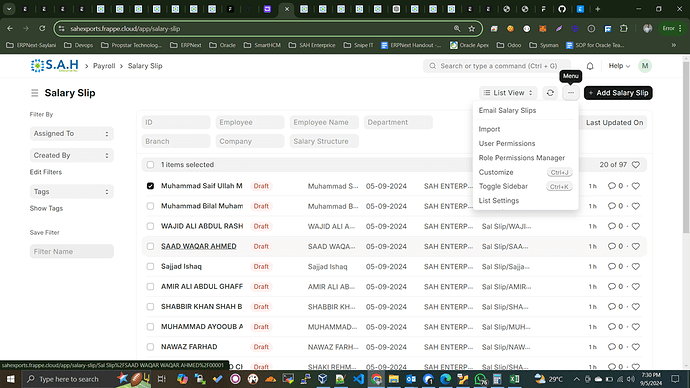This screenshot has height=388, width=690.
Task: Like the NAWAZ FARHAD row heart icon
Action: [x=636, y=347]
